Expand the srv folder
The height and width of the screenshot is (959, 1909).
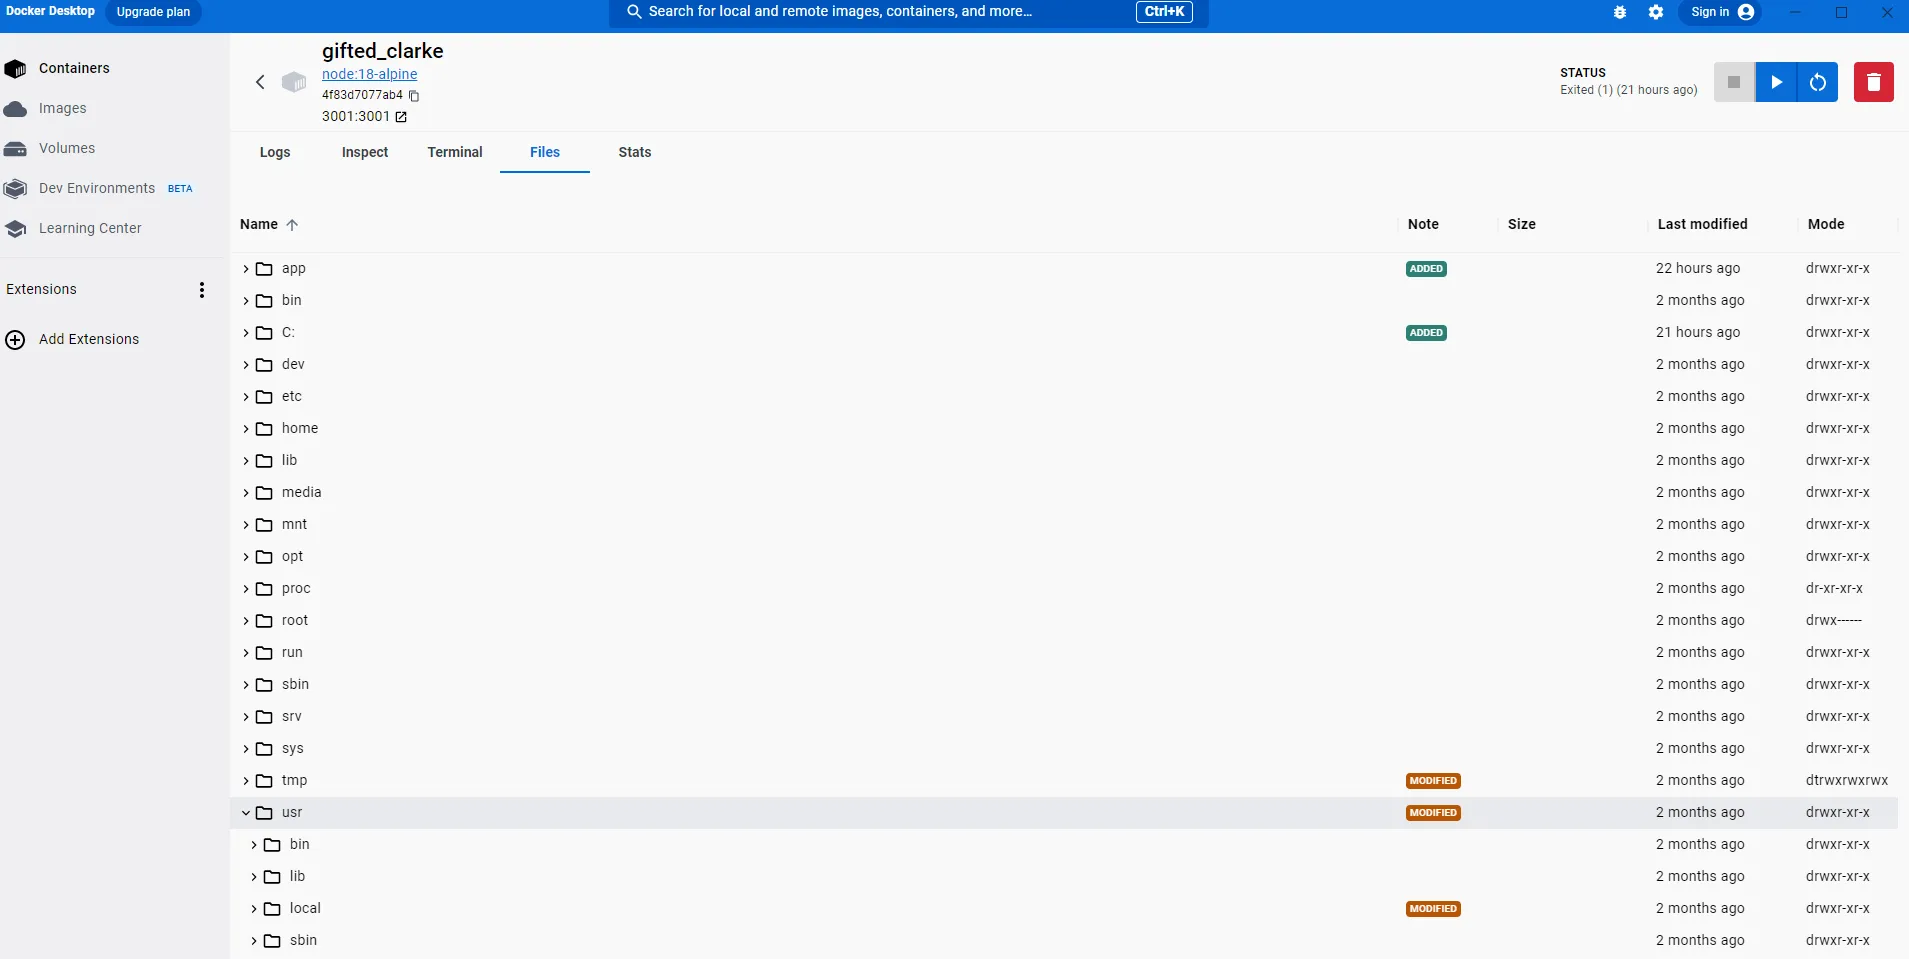click(x=246, y=717)
